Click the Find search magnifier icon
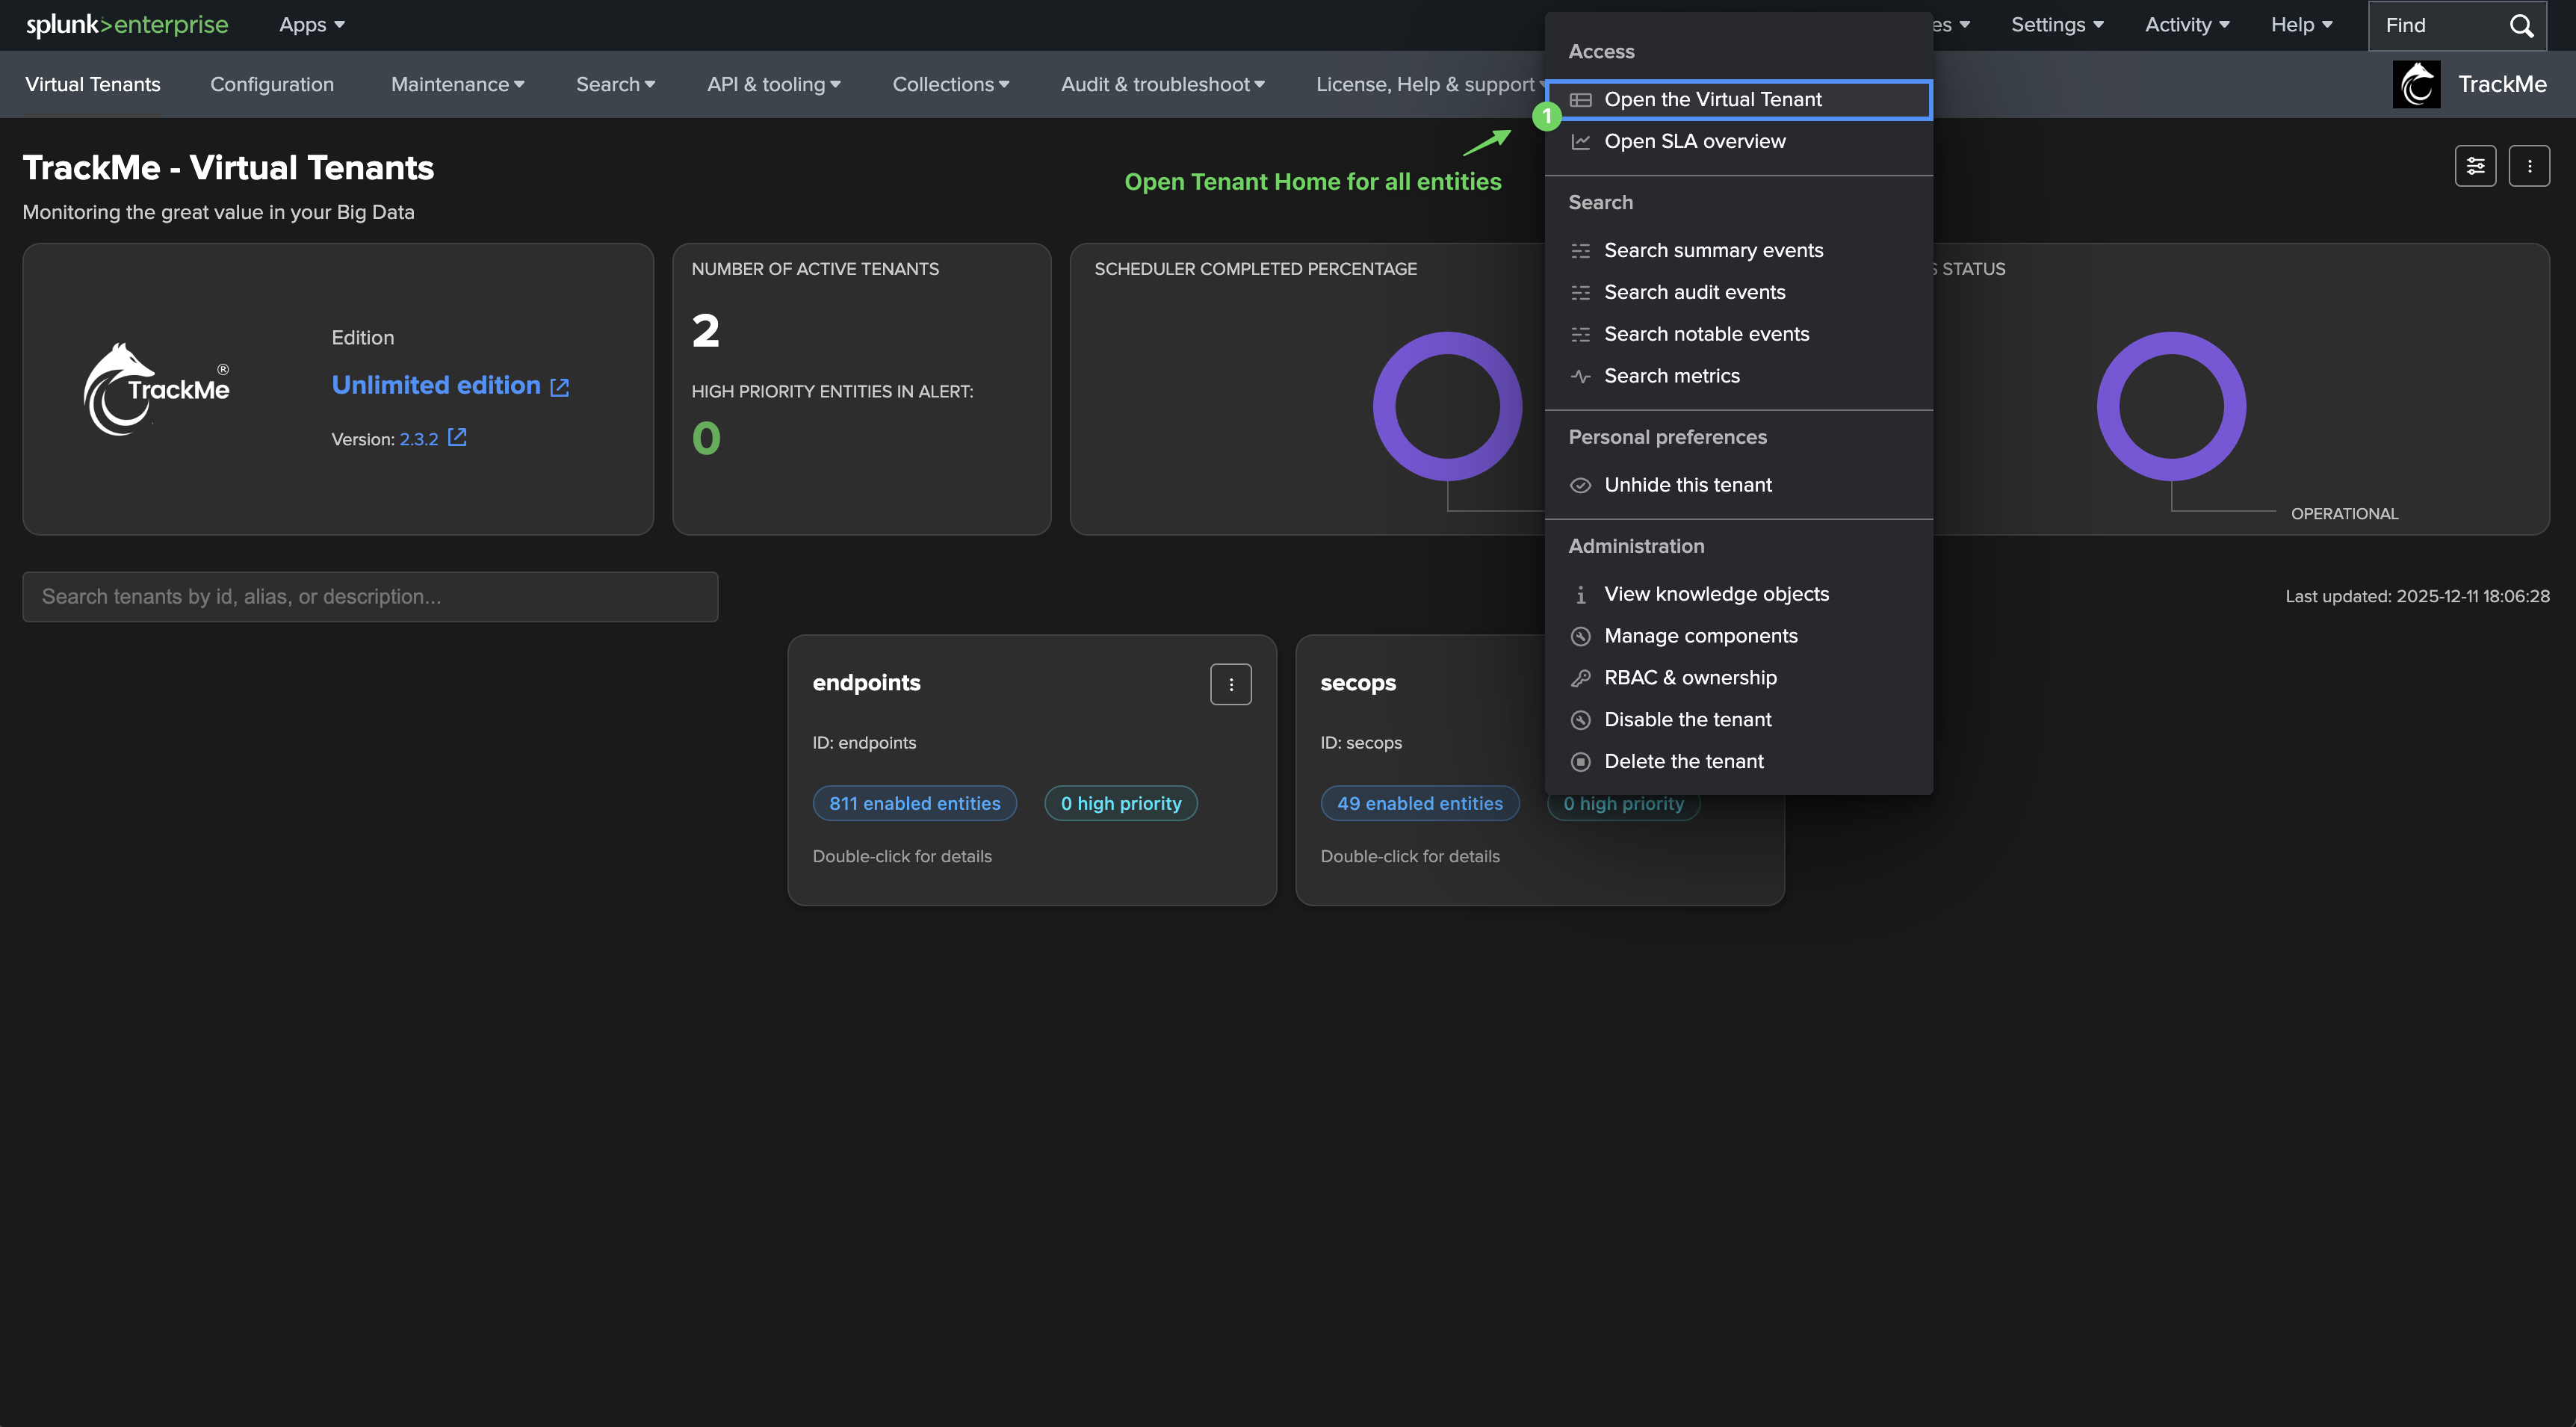Screen dimensions: 2576x1427 (x=2521, y=25)
